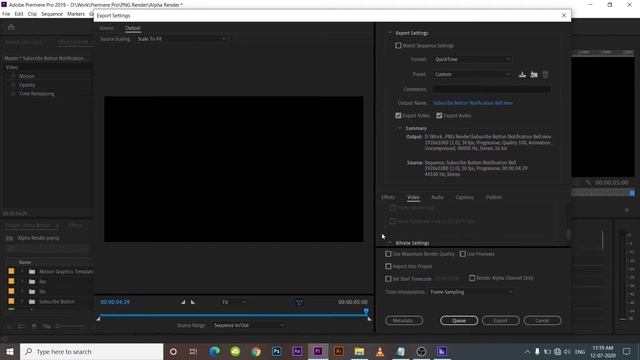
Task: Uncheck the Export Audio checkbox
Action: pyautogui.click(x=439, y=116)
